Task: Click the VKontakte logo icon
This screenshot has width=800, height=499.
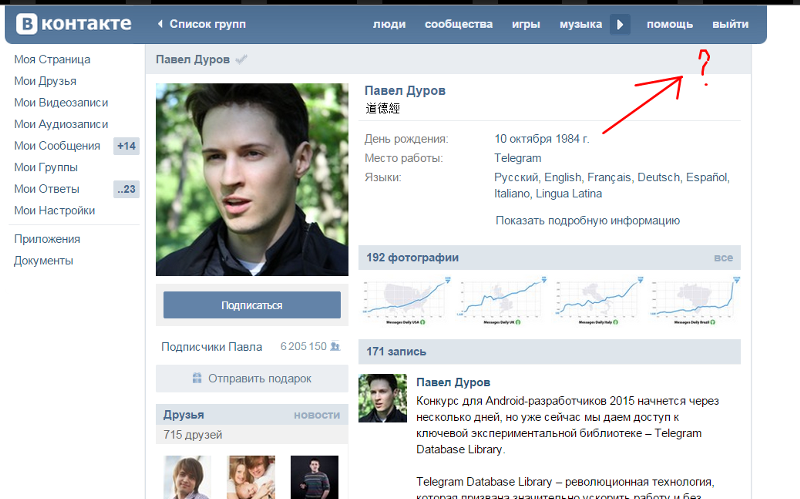Action: [x=27, y=23]
